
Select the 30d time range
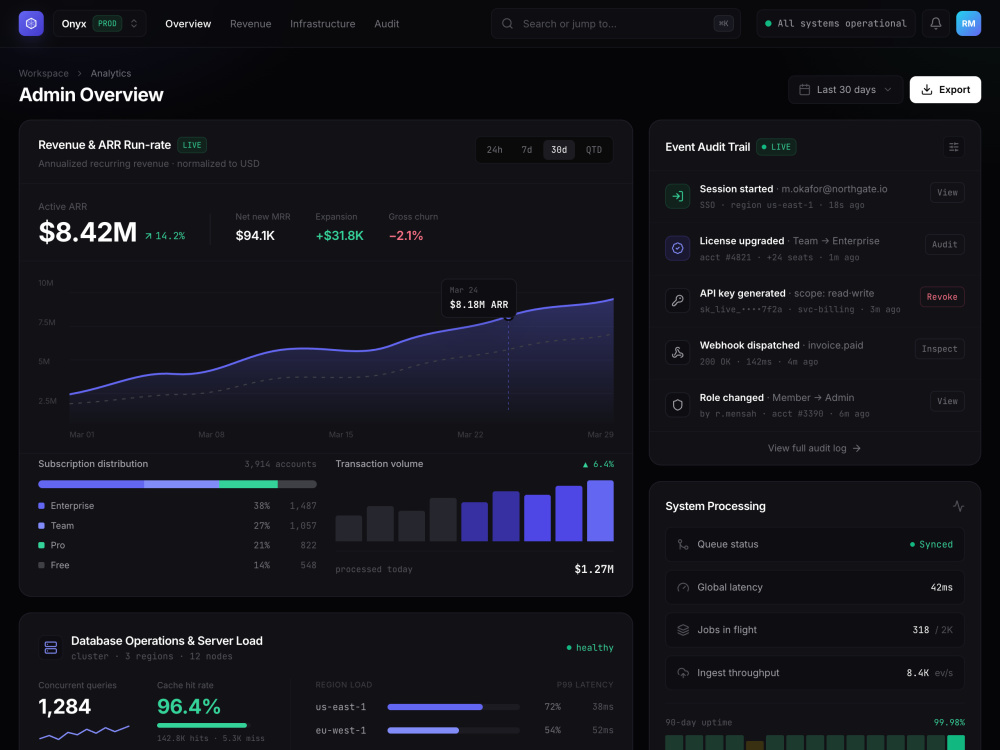(x=559, y=150)
